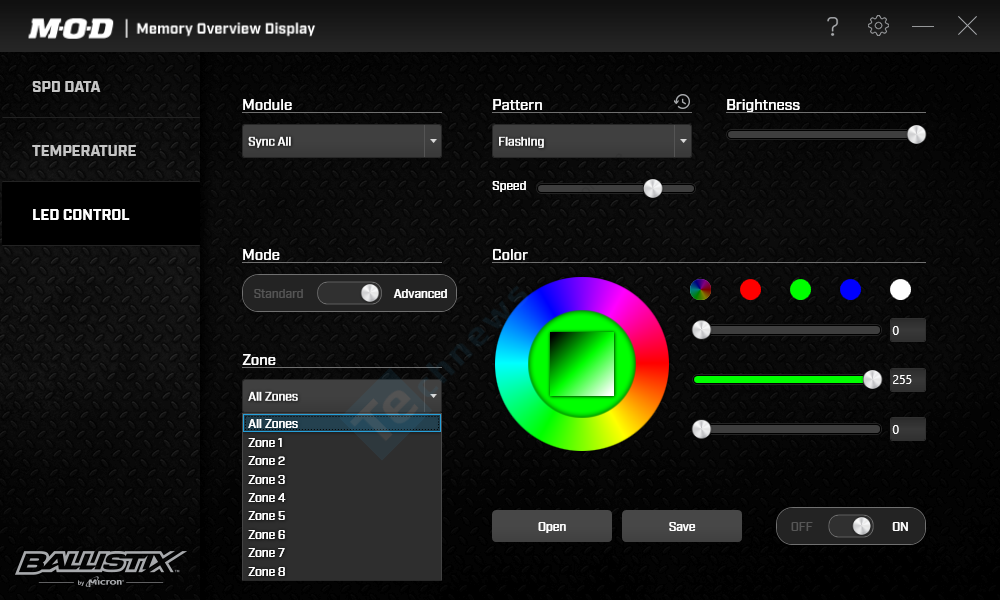This screenshot has width=1000, height=600.
Task: Click the Brightness slider handle
Action: (916, 135)
